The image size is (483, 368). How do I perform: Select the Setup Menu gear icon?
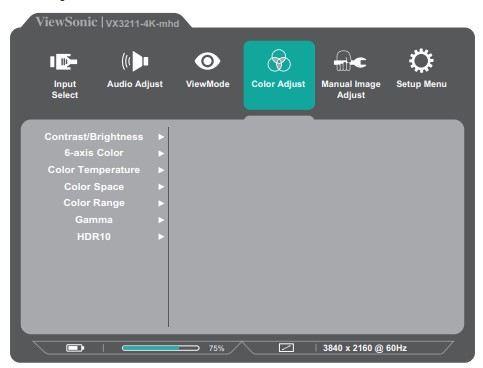coord(421,61)
